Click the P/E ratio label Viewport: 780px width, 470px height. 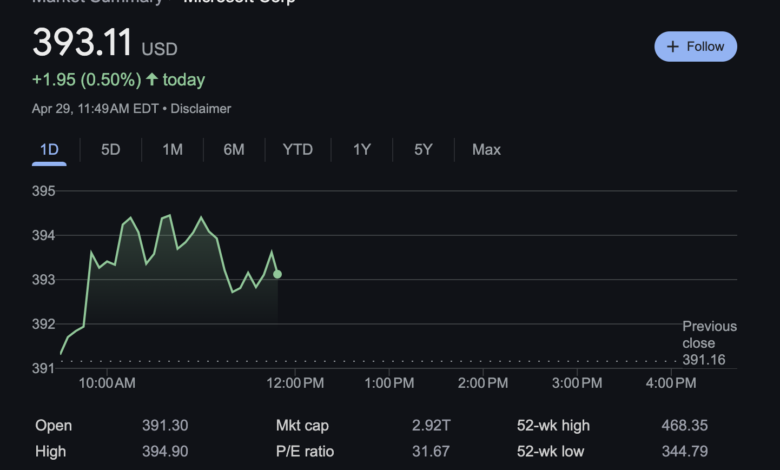pos(305,452)
